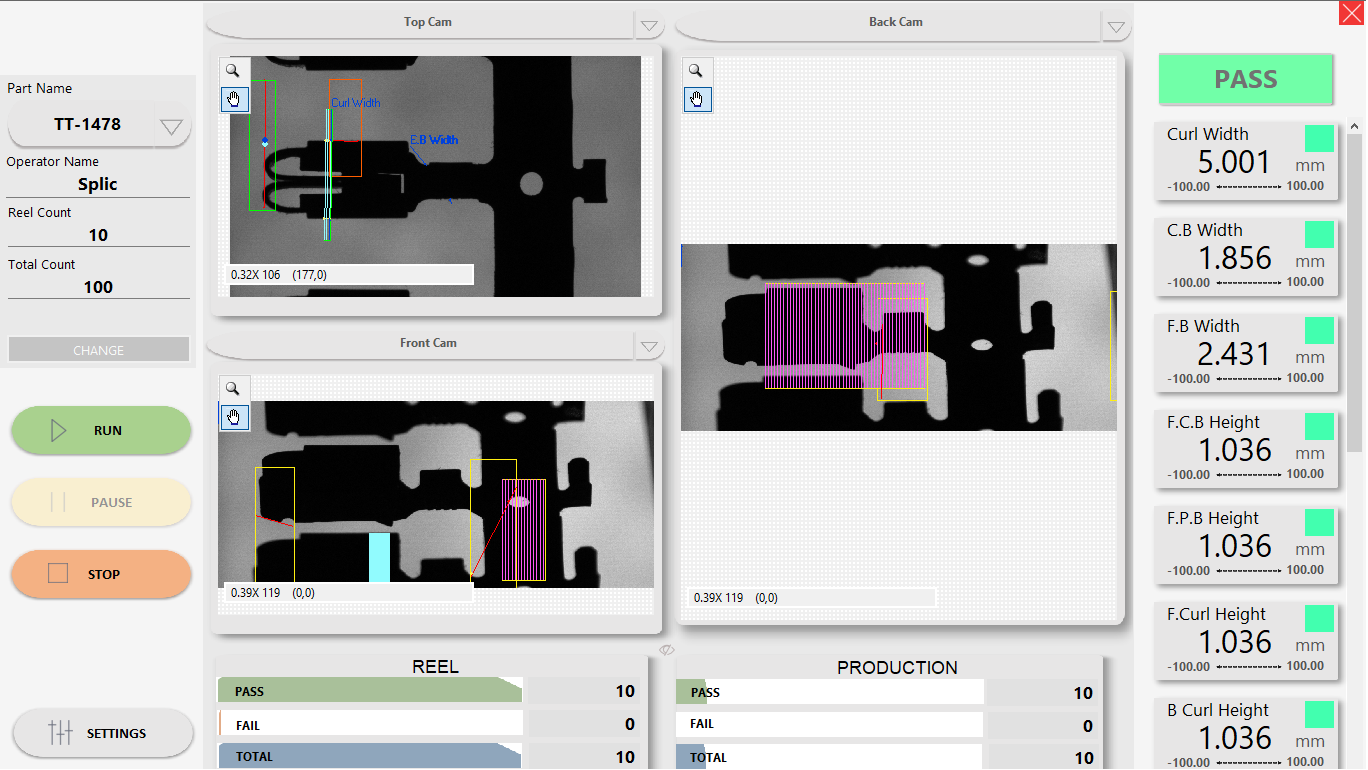
Task: Click the green status square for F.B Width
Action: coord(1319,331)
